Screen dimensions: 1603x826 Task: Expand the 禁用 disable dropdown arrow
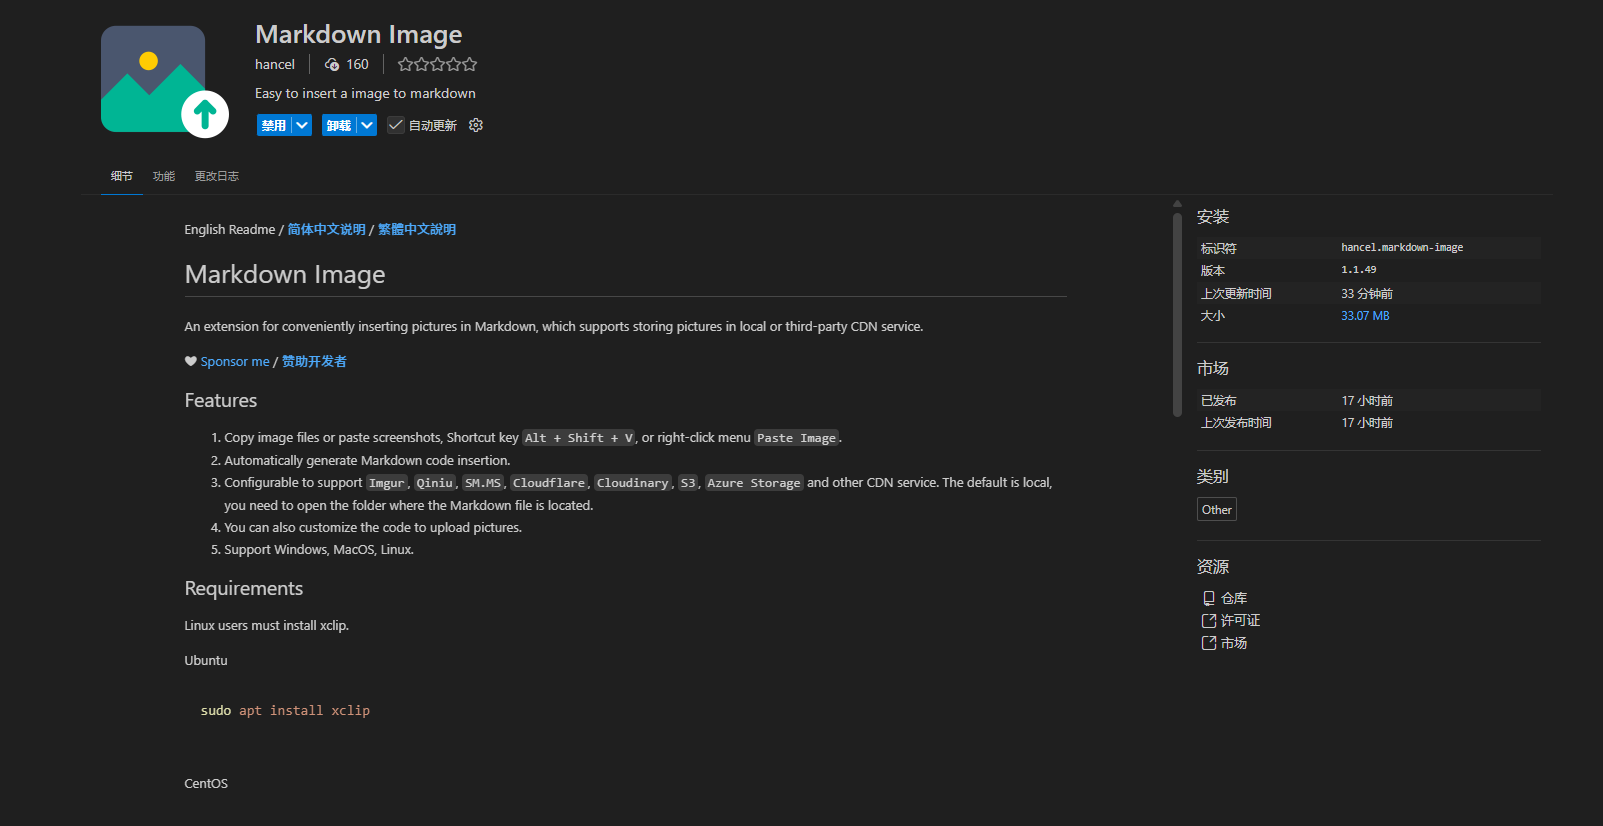[x=302, y=125]
